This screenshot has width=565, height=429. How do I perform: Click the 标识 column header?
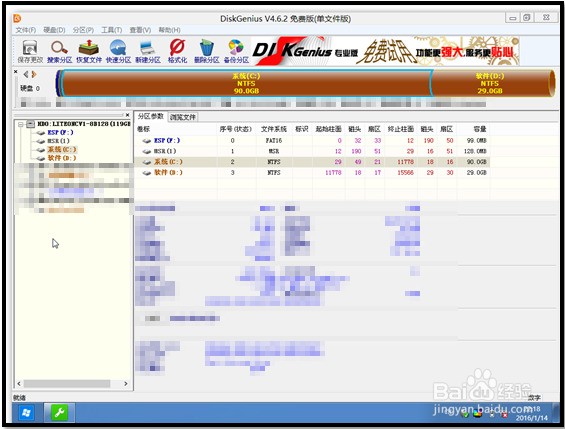302,129
